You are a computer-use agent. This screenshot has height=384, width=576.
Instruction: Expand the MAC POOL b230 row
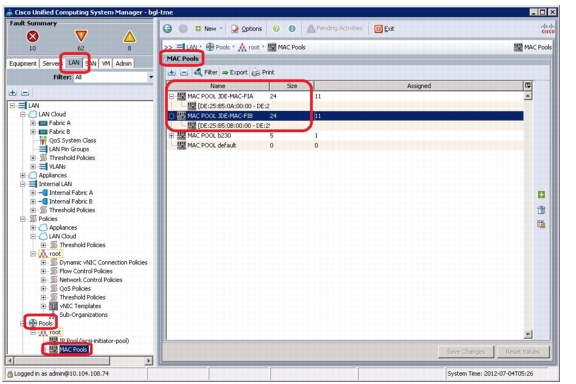[x=172, y=136]
